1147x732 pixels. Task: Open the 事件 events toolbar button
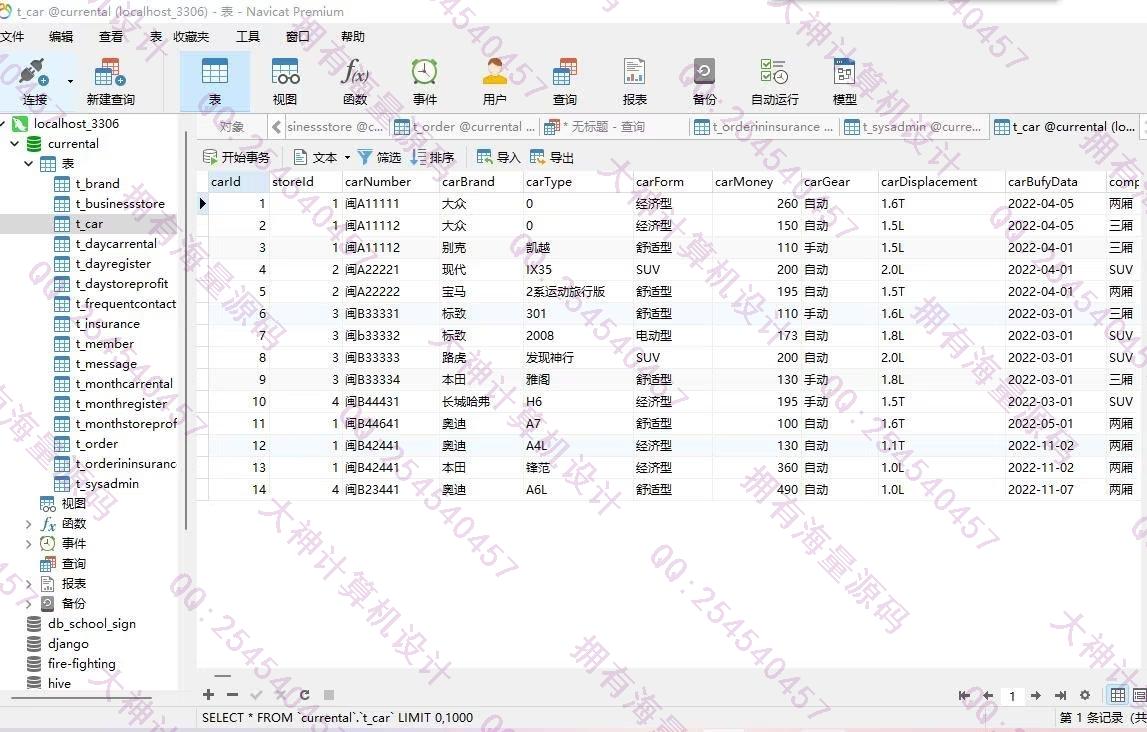[424, 82]
